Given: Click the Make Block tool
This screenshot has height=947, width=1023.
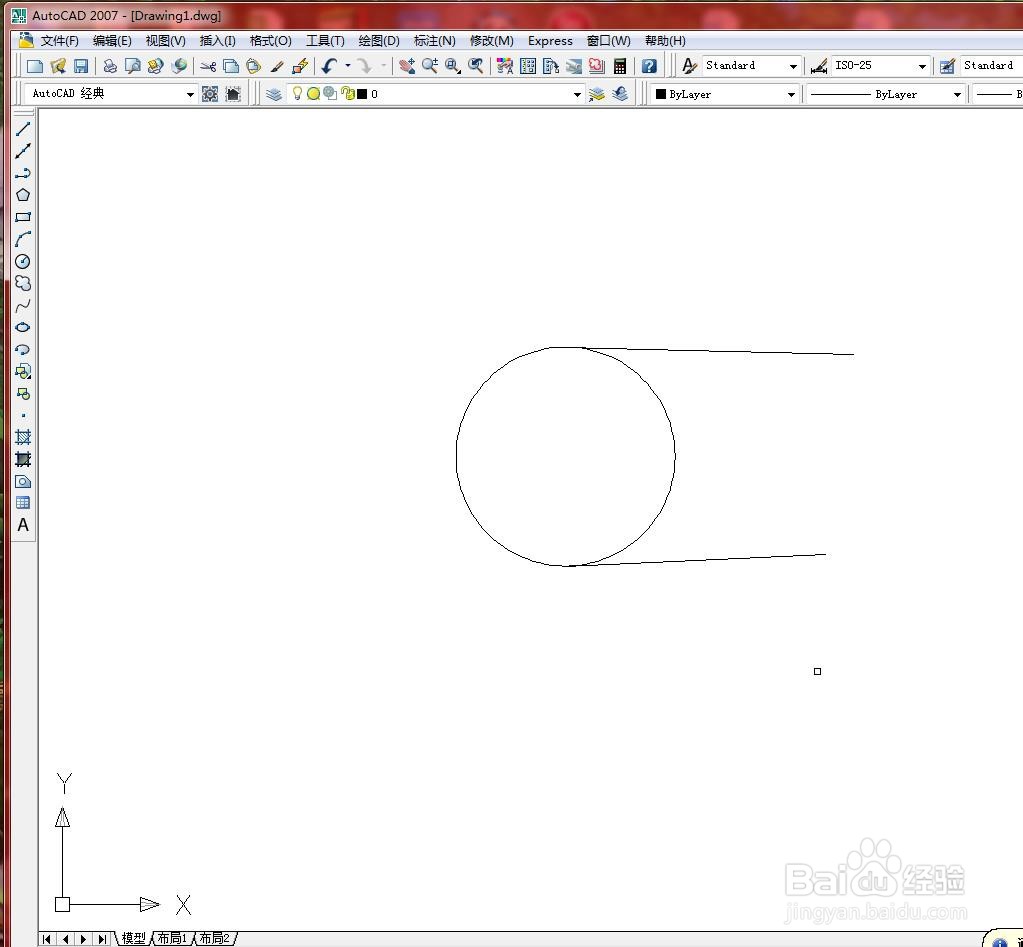Looking at the screenshot, I should 23,394.
